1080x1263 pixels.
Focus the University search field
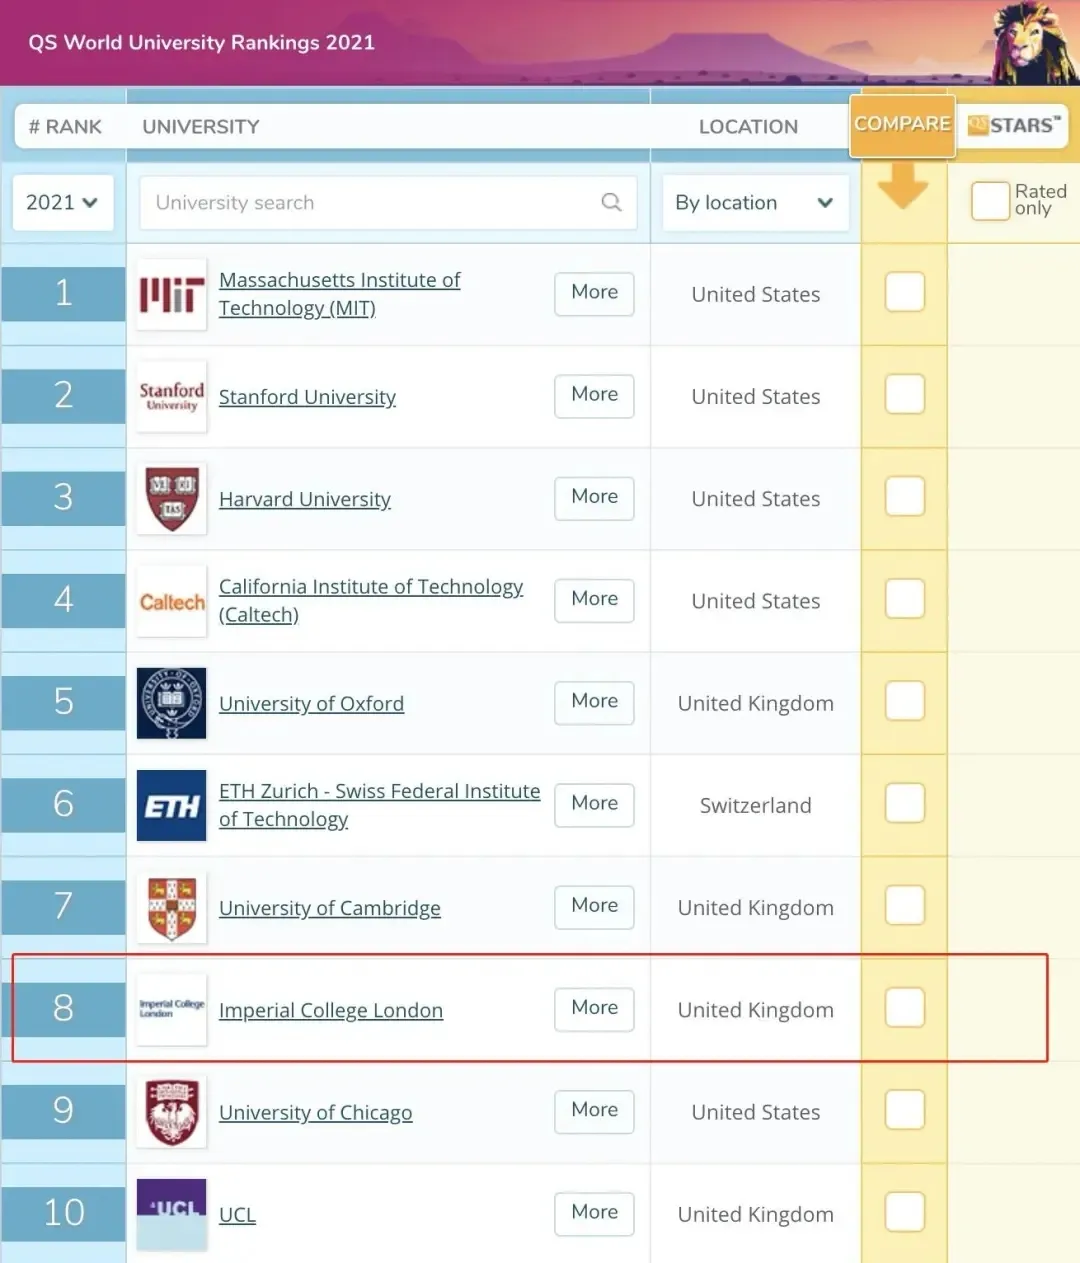[388, 202]
